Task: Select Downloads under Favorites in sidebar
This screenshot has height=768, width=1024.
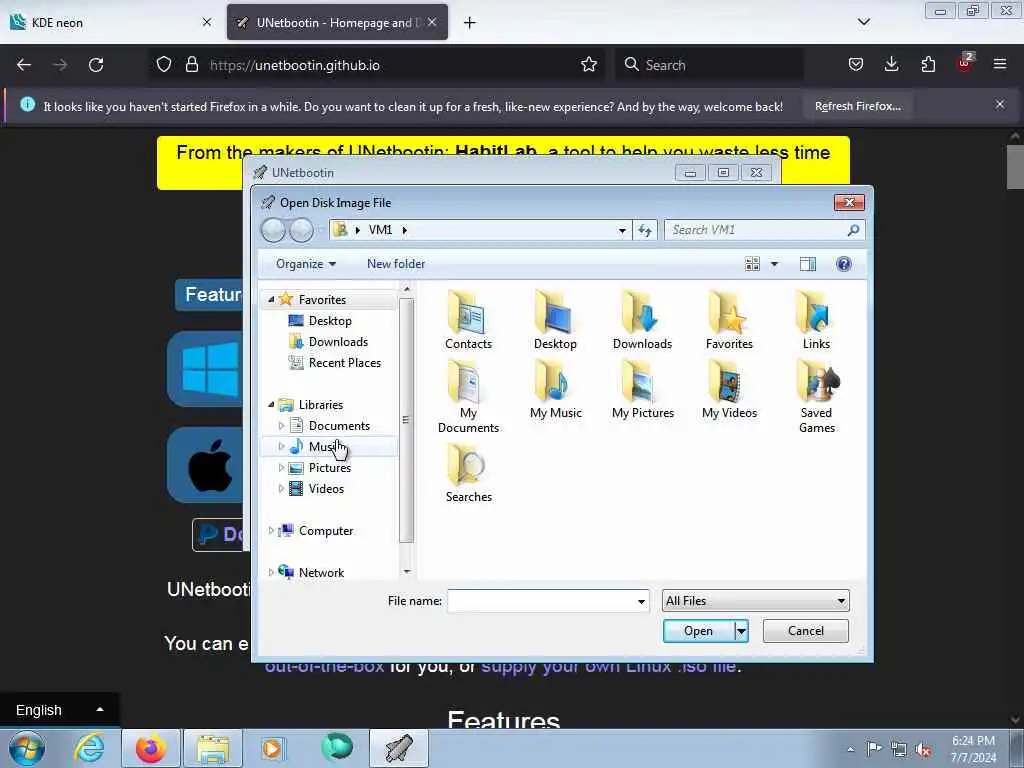Action: coord(338,342)
